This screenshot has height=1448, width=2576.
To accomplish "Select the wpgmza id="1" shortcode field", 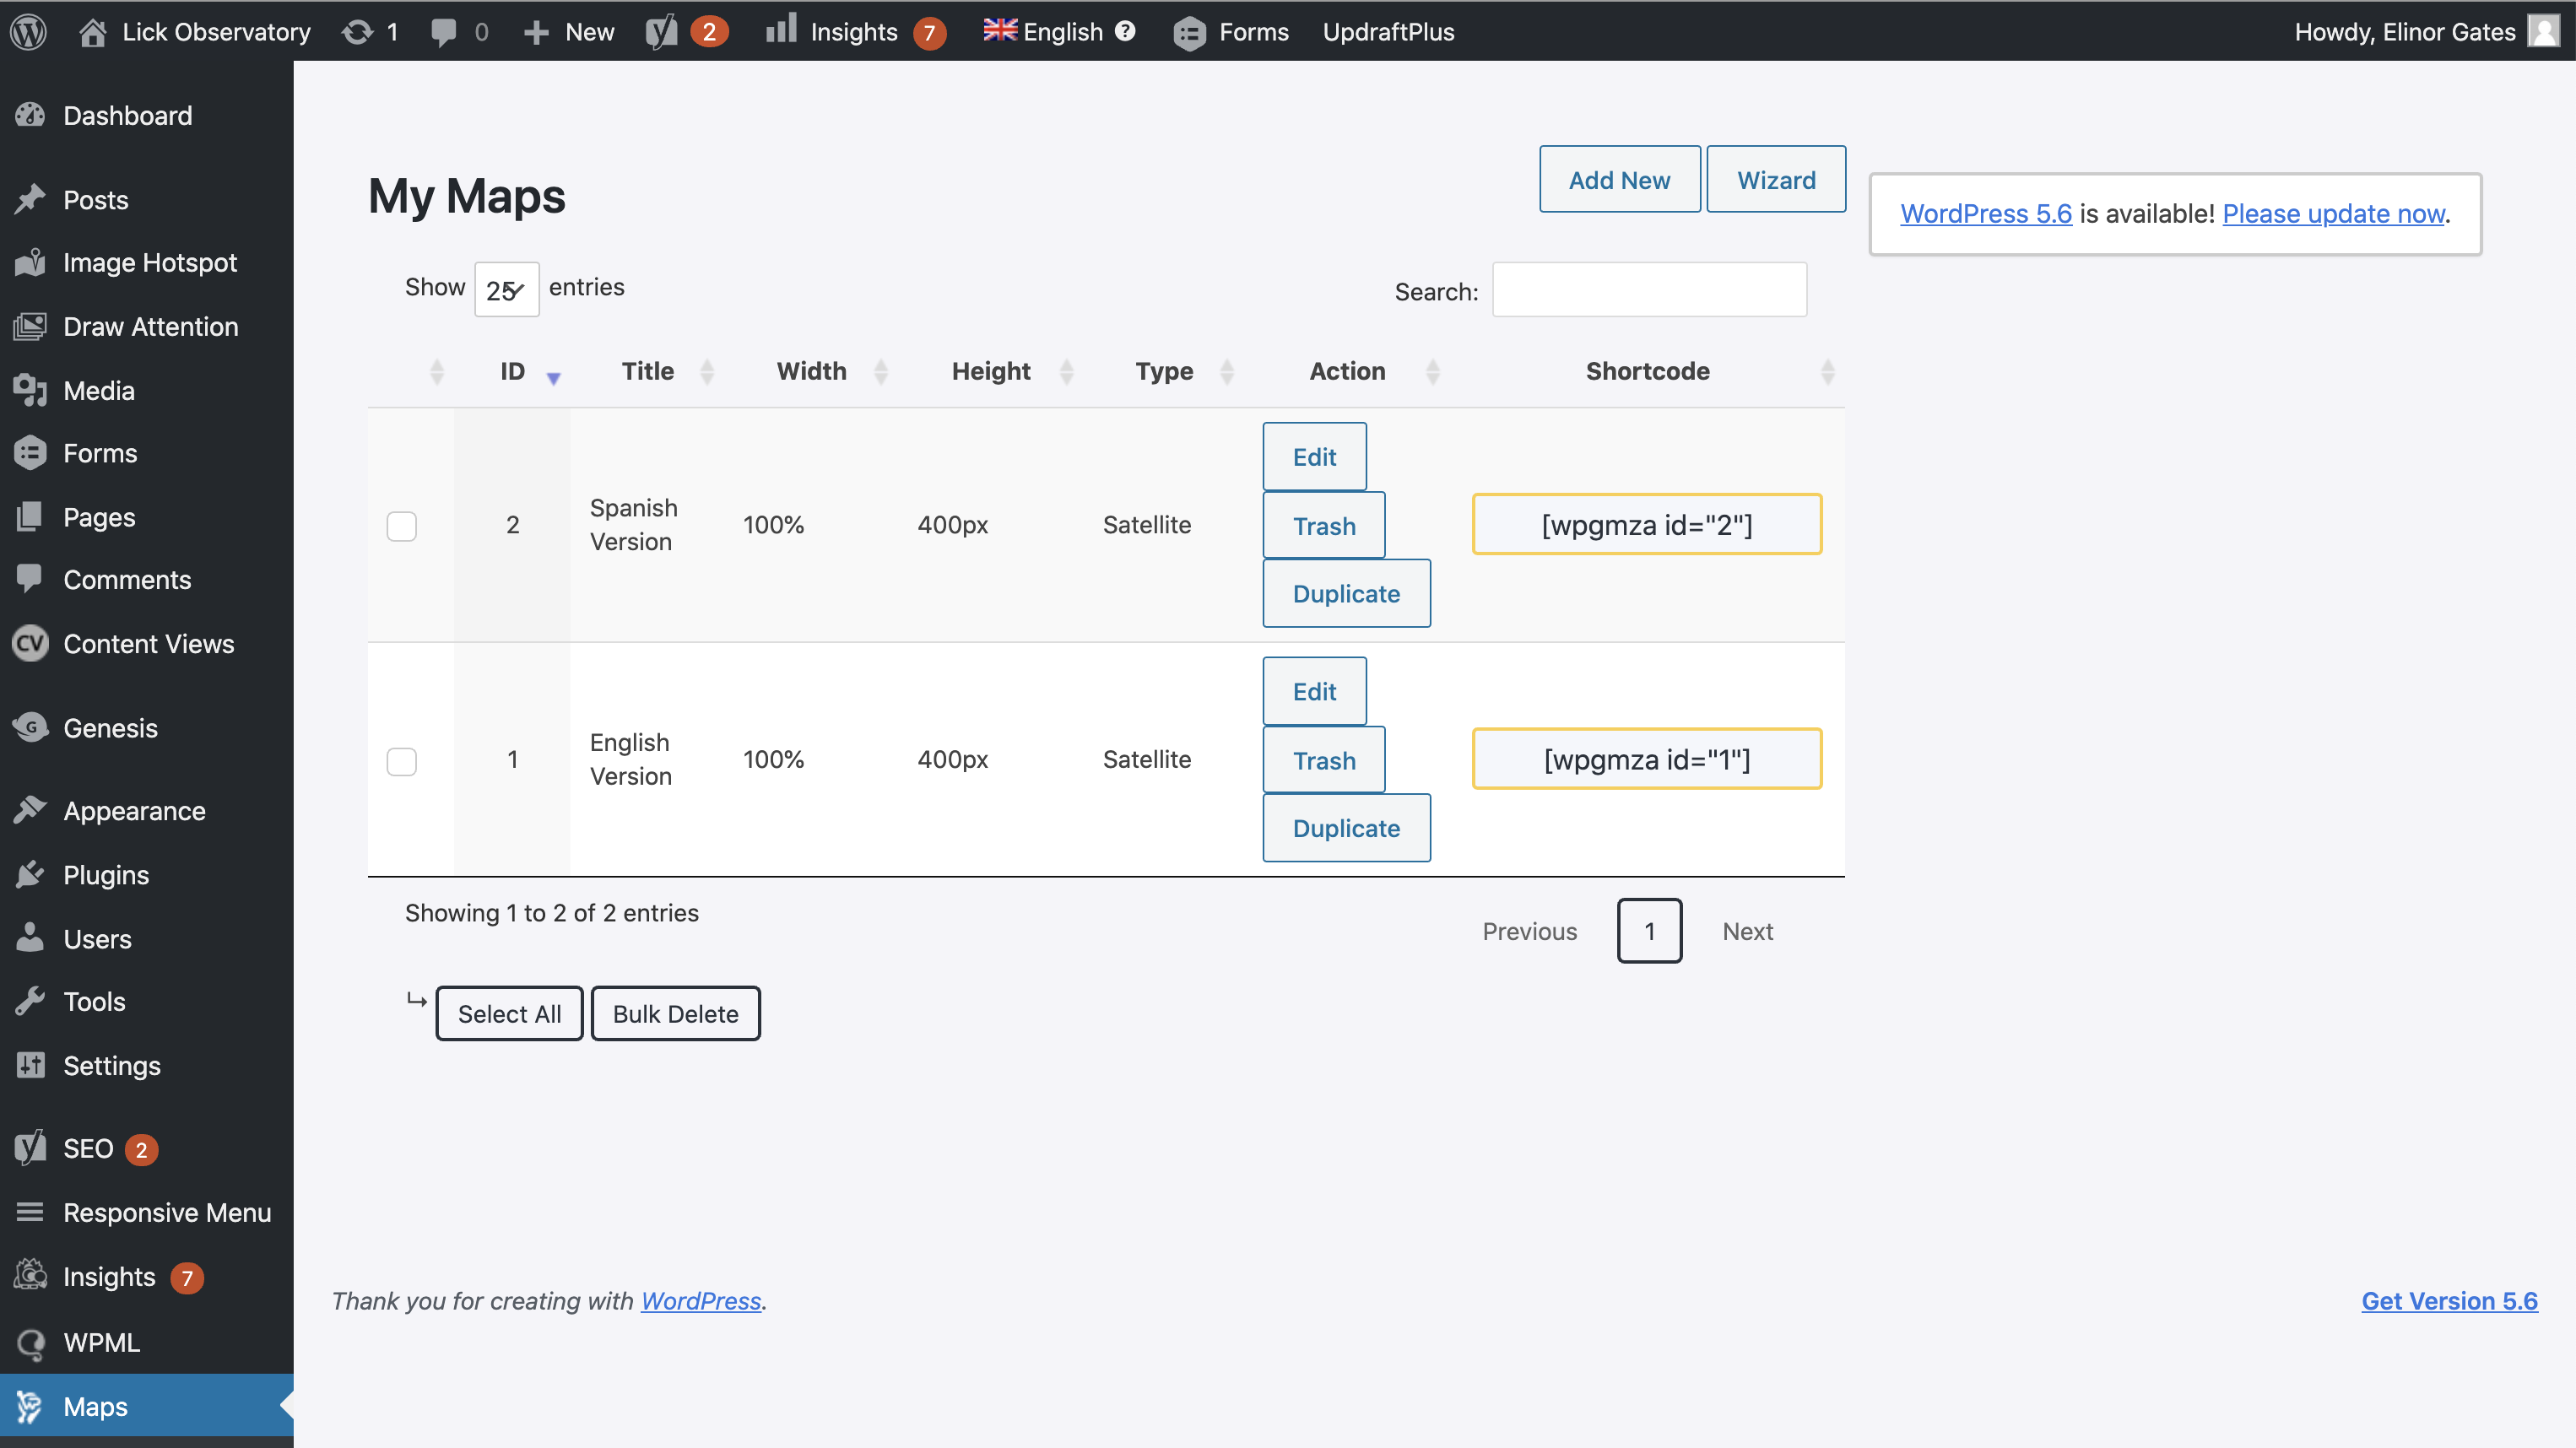I will pos(1646,759).
